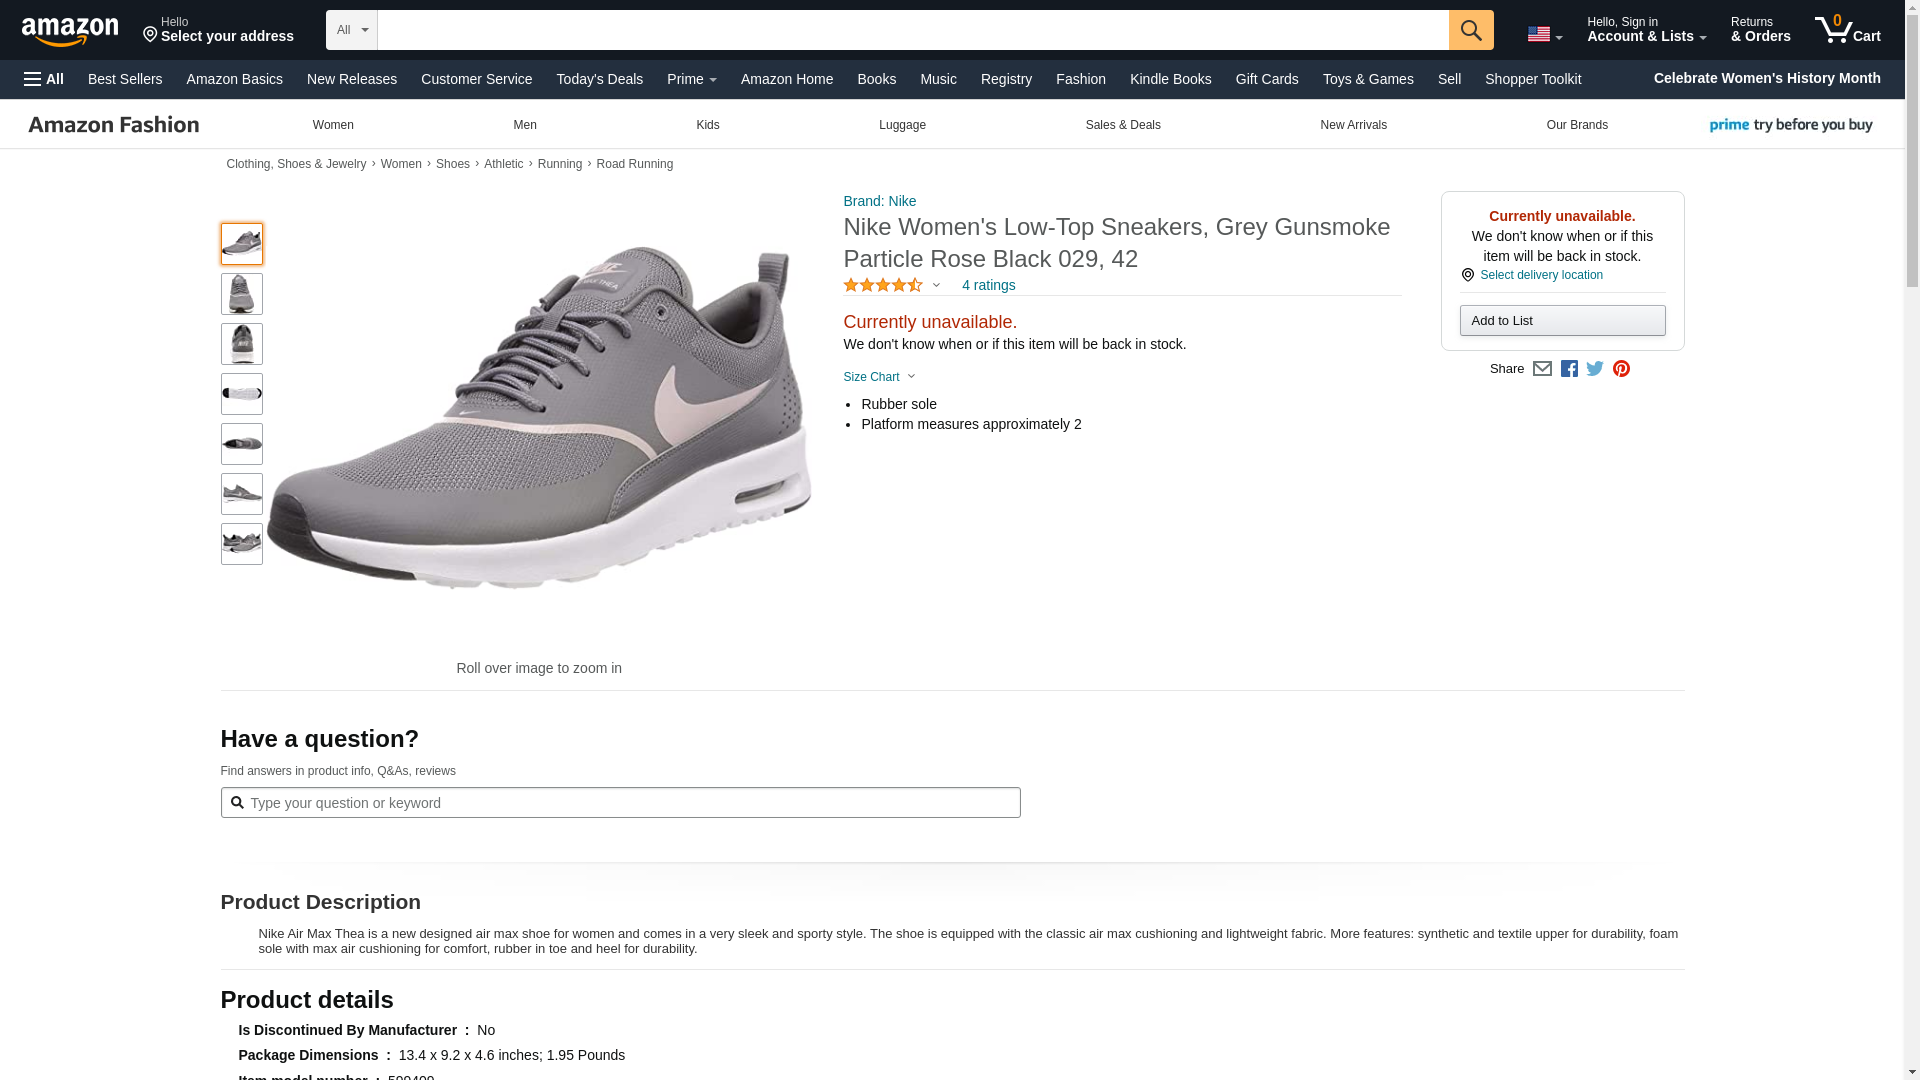
Task: Share product on Facebook
Action: coord(1569,369)
